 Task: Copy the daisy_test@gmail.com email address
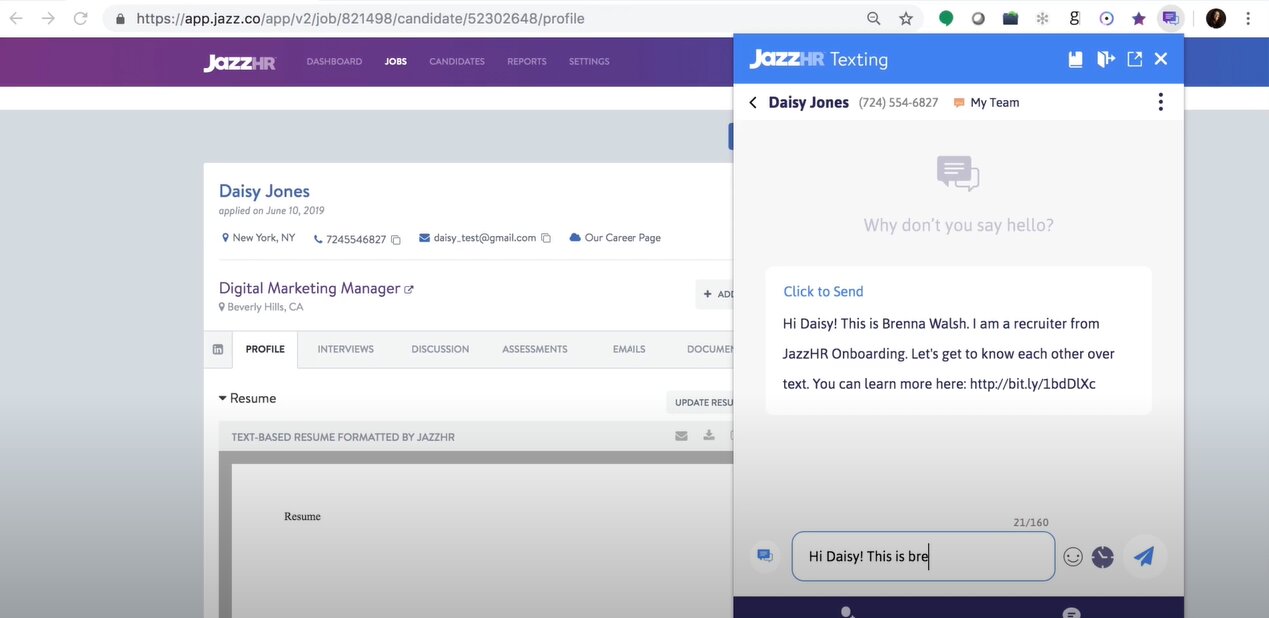pyautogui.click(x=546, y=238)
